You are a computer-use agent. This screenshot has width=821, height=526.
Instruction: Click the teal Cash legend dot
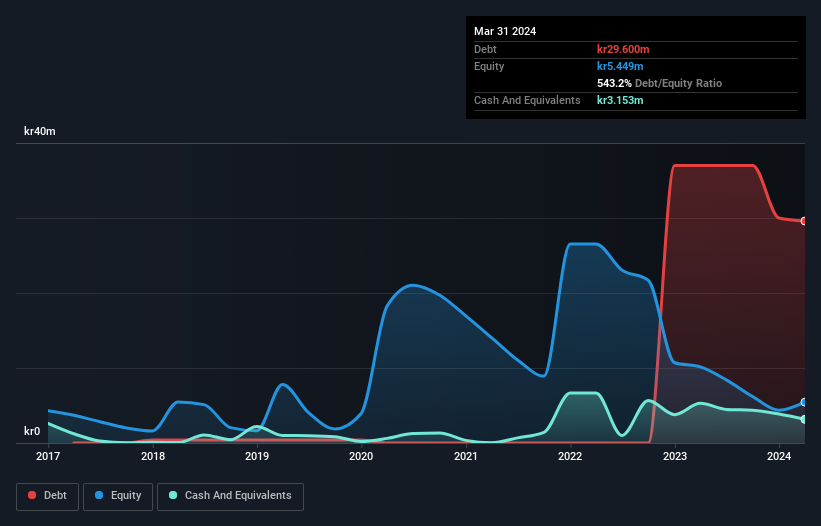pyautogui.click(x=173, y=495)
